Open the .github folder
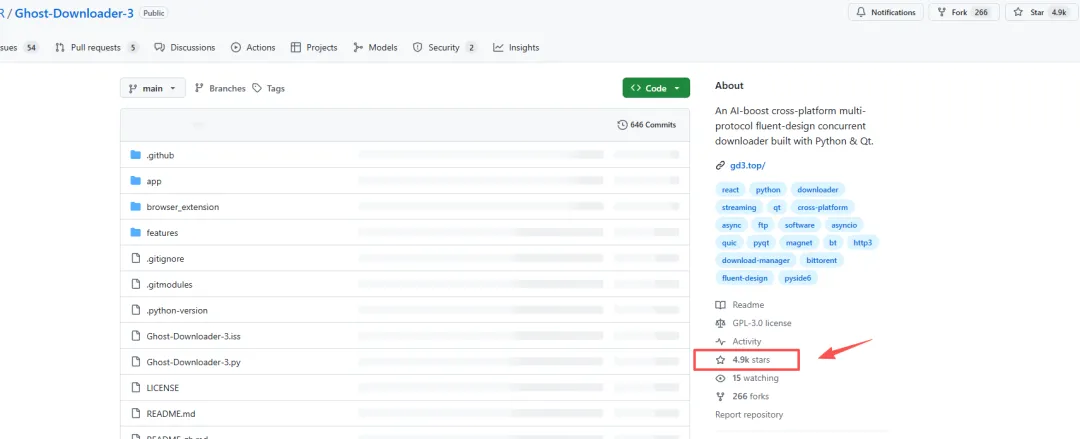This screenshot has height=439, width=1080. (160, 155)
